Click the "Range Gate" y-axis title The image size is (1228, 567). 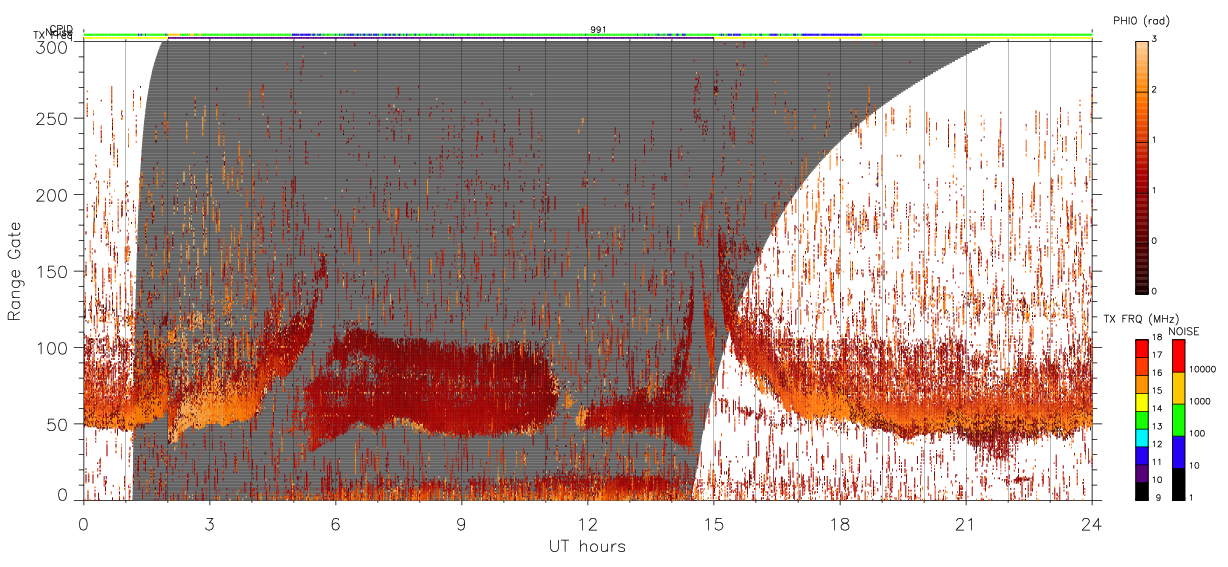14,270
